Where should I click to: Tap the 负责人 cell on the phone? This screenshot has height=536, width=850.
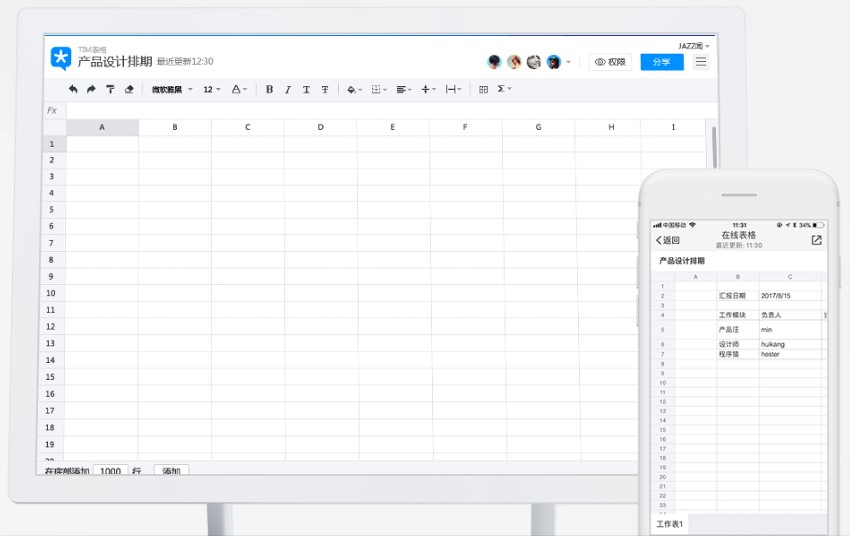pos(790,315)
